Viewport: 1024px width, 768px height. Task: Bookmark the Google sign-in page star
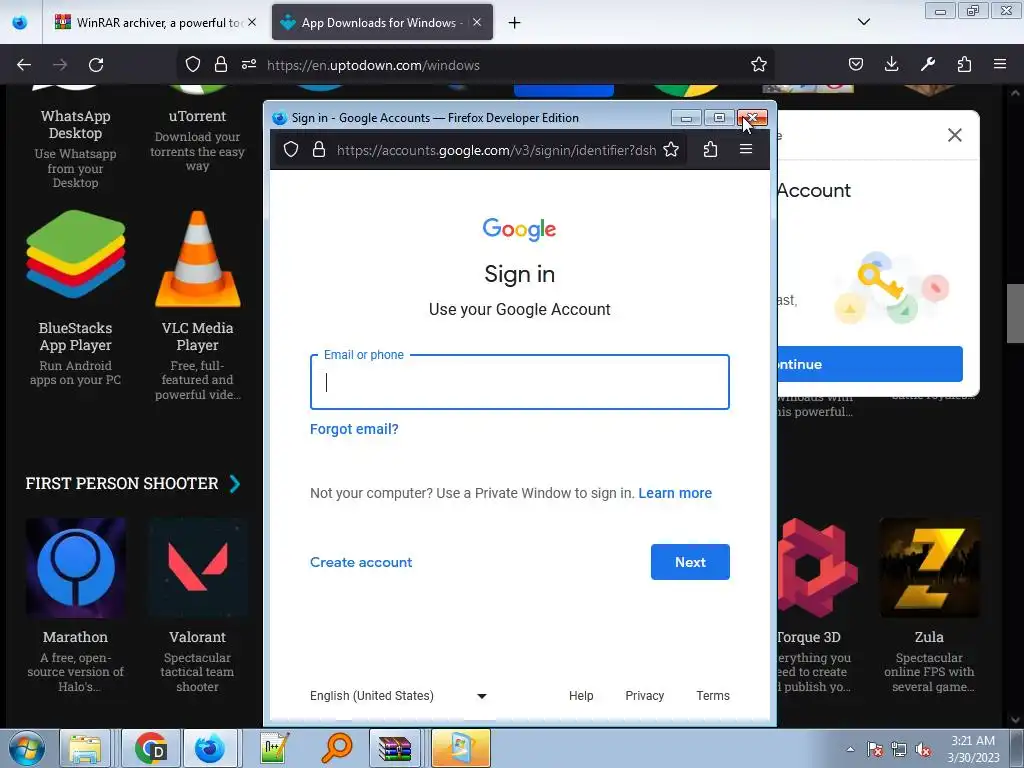pyautogui.click(x=671, y=150)
